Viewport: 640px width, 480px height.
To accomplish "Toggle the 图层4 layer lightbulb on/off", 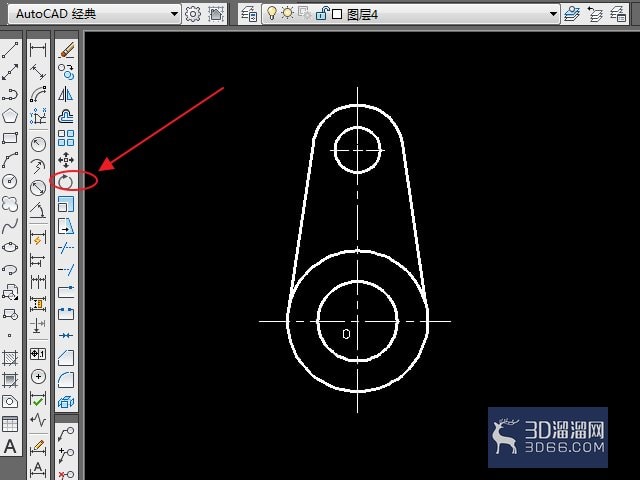I will point(271,14).
